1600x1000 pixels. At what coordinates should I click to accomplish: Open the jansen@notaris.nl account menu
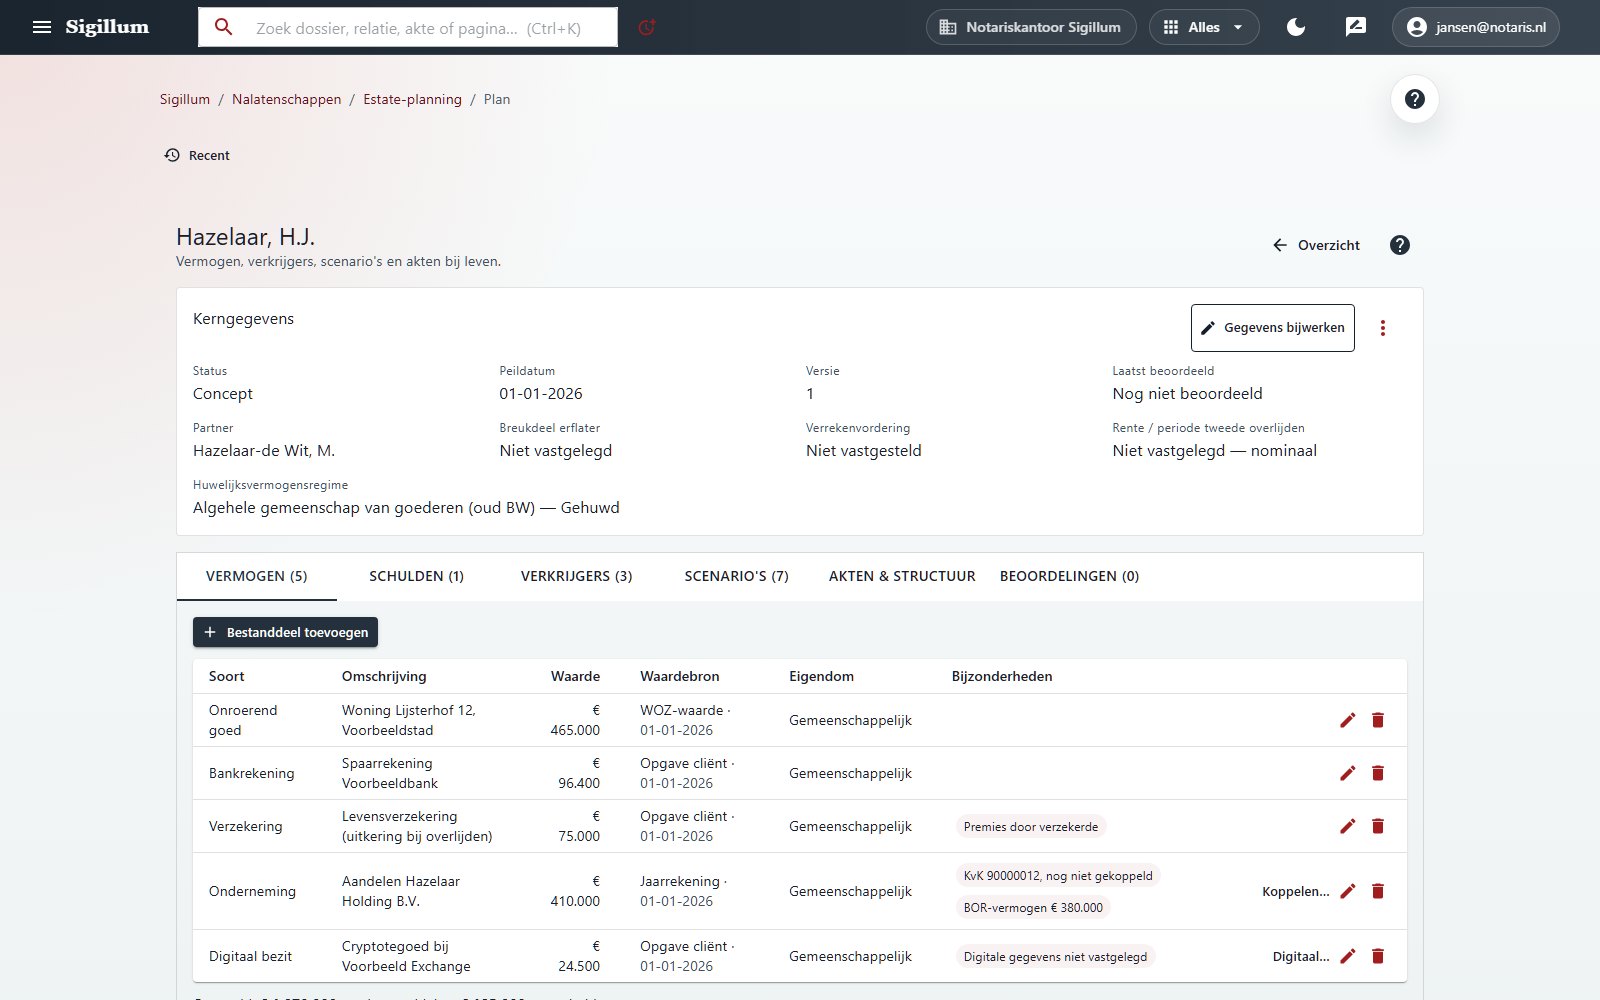pyautogui.click(x=1476, y=27)
